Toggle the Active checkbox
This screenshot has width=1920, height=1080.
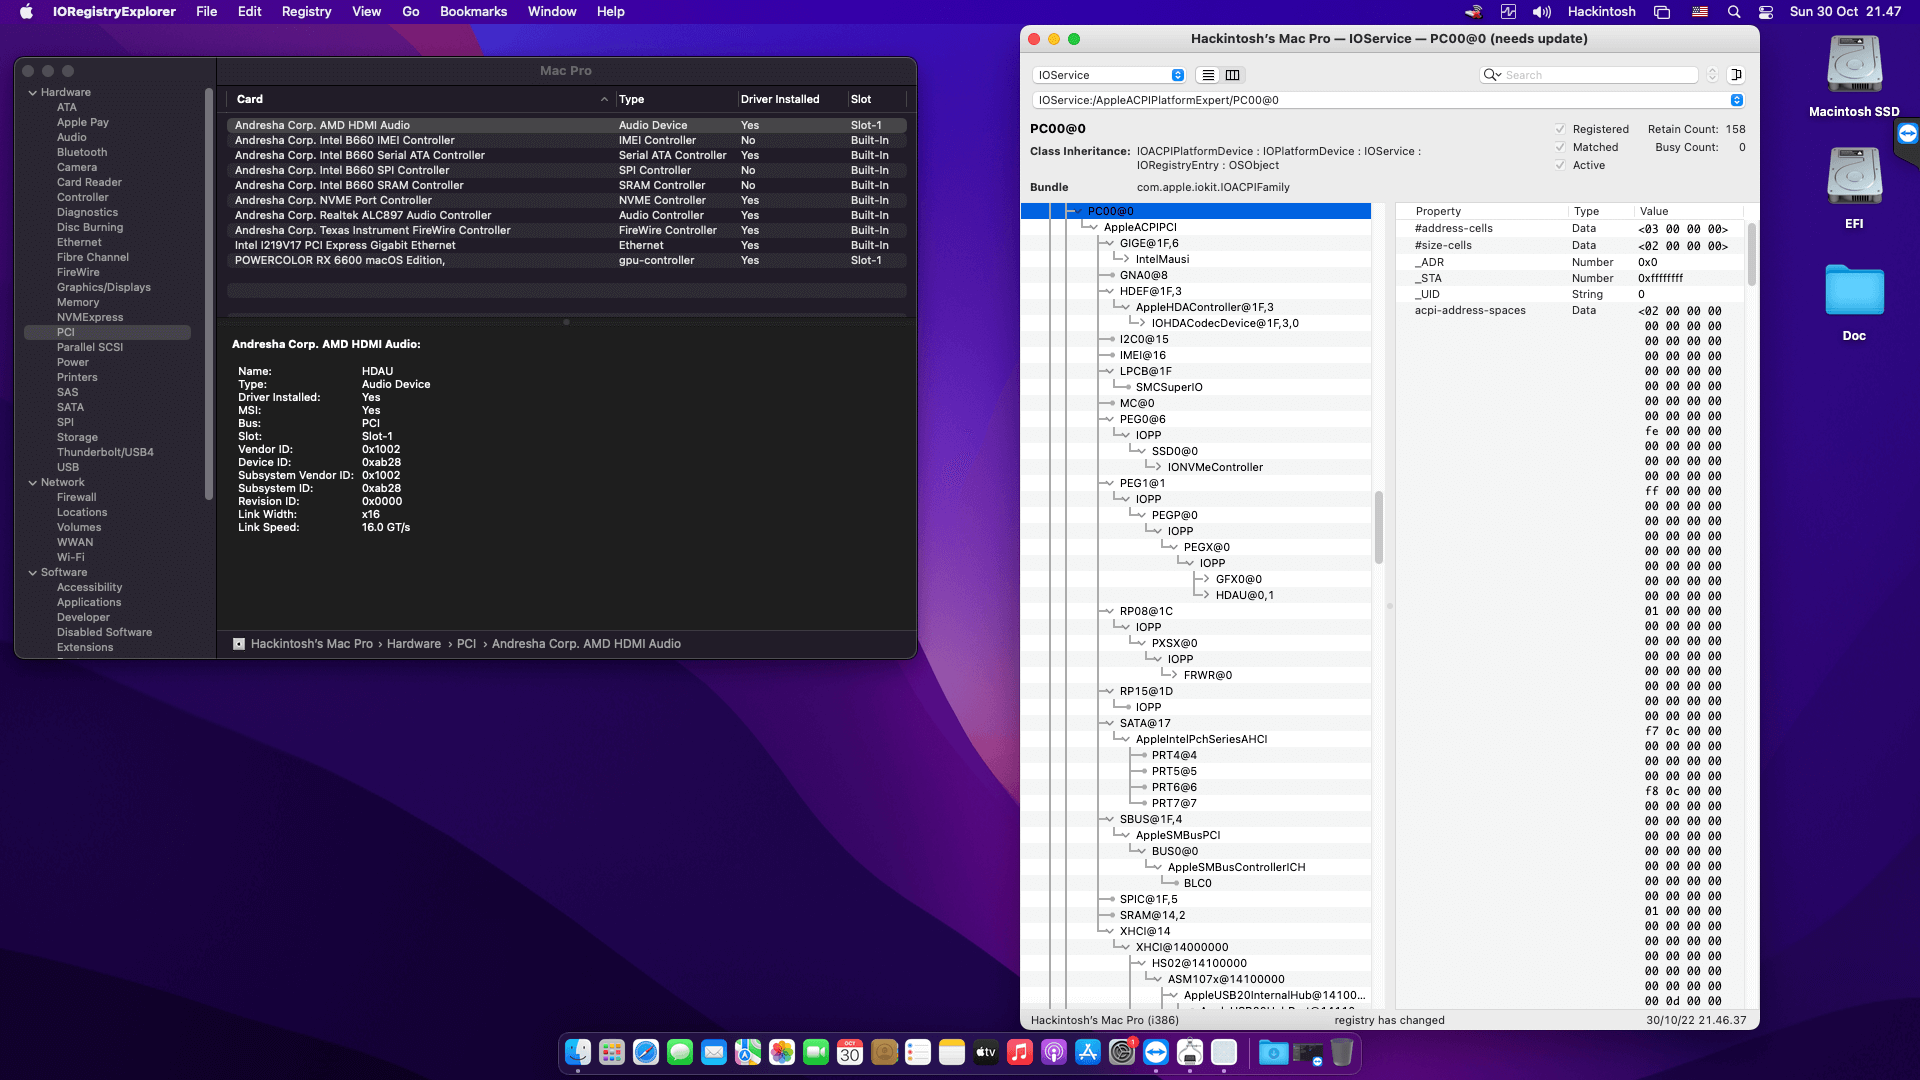point(1560,165)
